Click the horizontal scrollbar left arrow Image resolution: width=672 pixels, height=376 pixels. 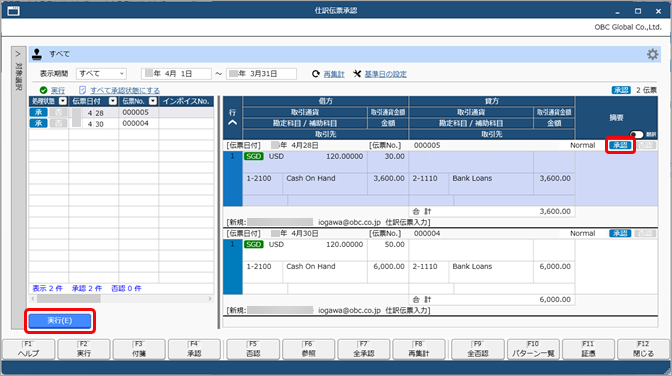(x=33, y=299)
